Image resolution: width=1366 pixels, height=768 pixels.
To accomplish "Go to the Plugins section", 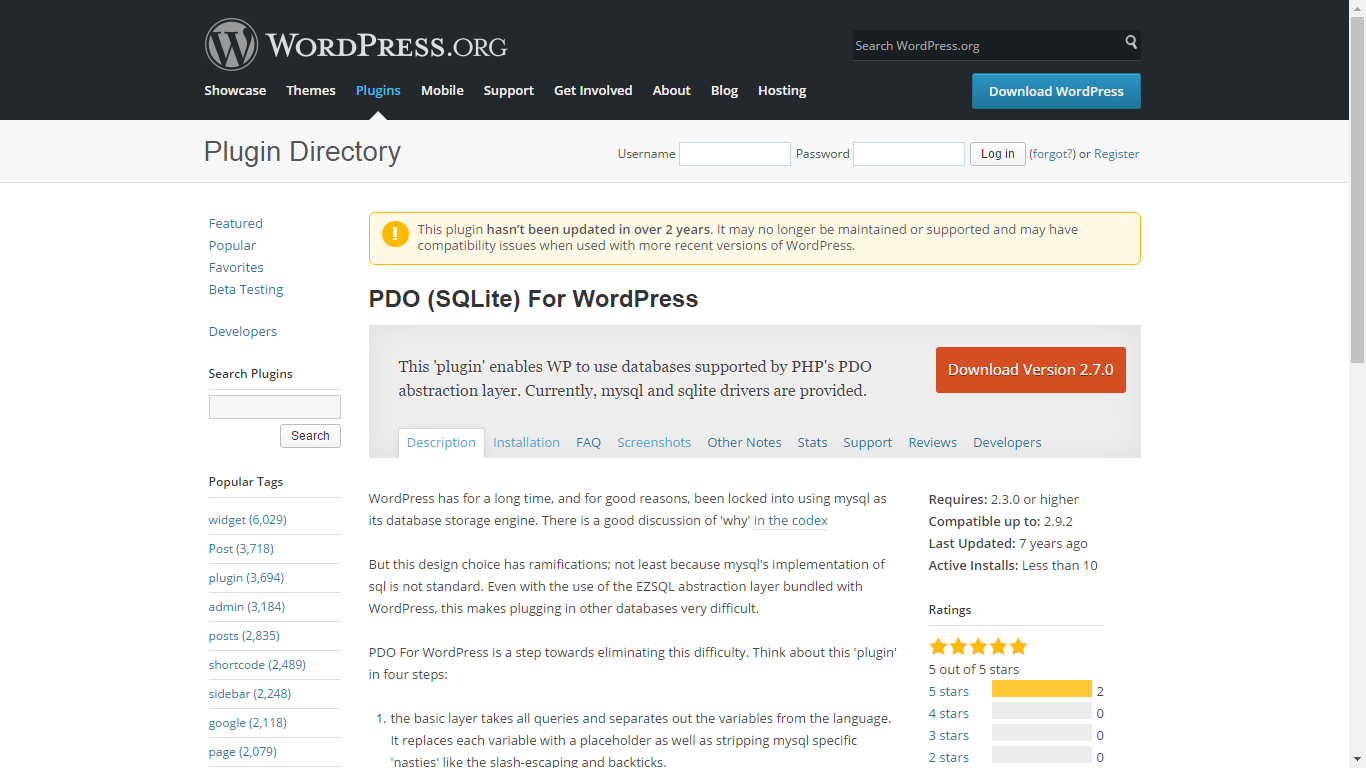I will 378,90.
